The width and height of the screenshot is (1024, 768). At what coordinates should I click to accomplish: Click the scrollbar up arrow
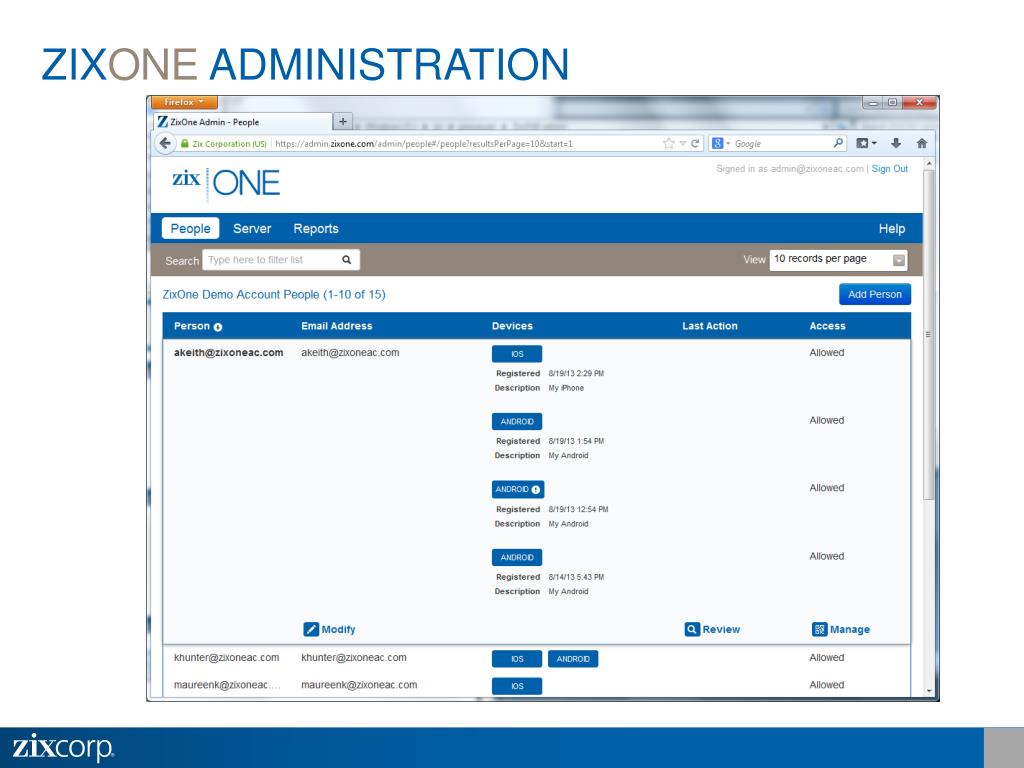click(x=929, y=161)
